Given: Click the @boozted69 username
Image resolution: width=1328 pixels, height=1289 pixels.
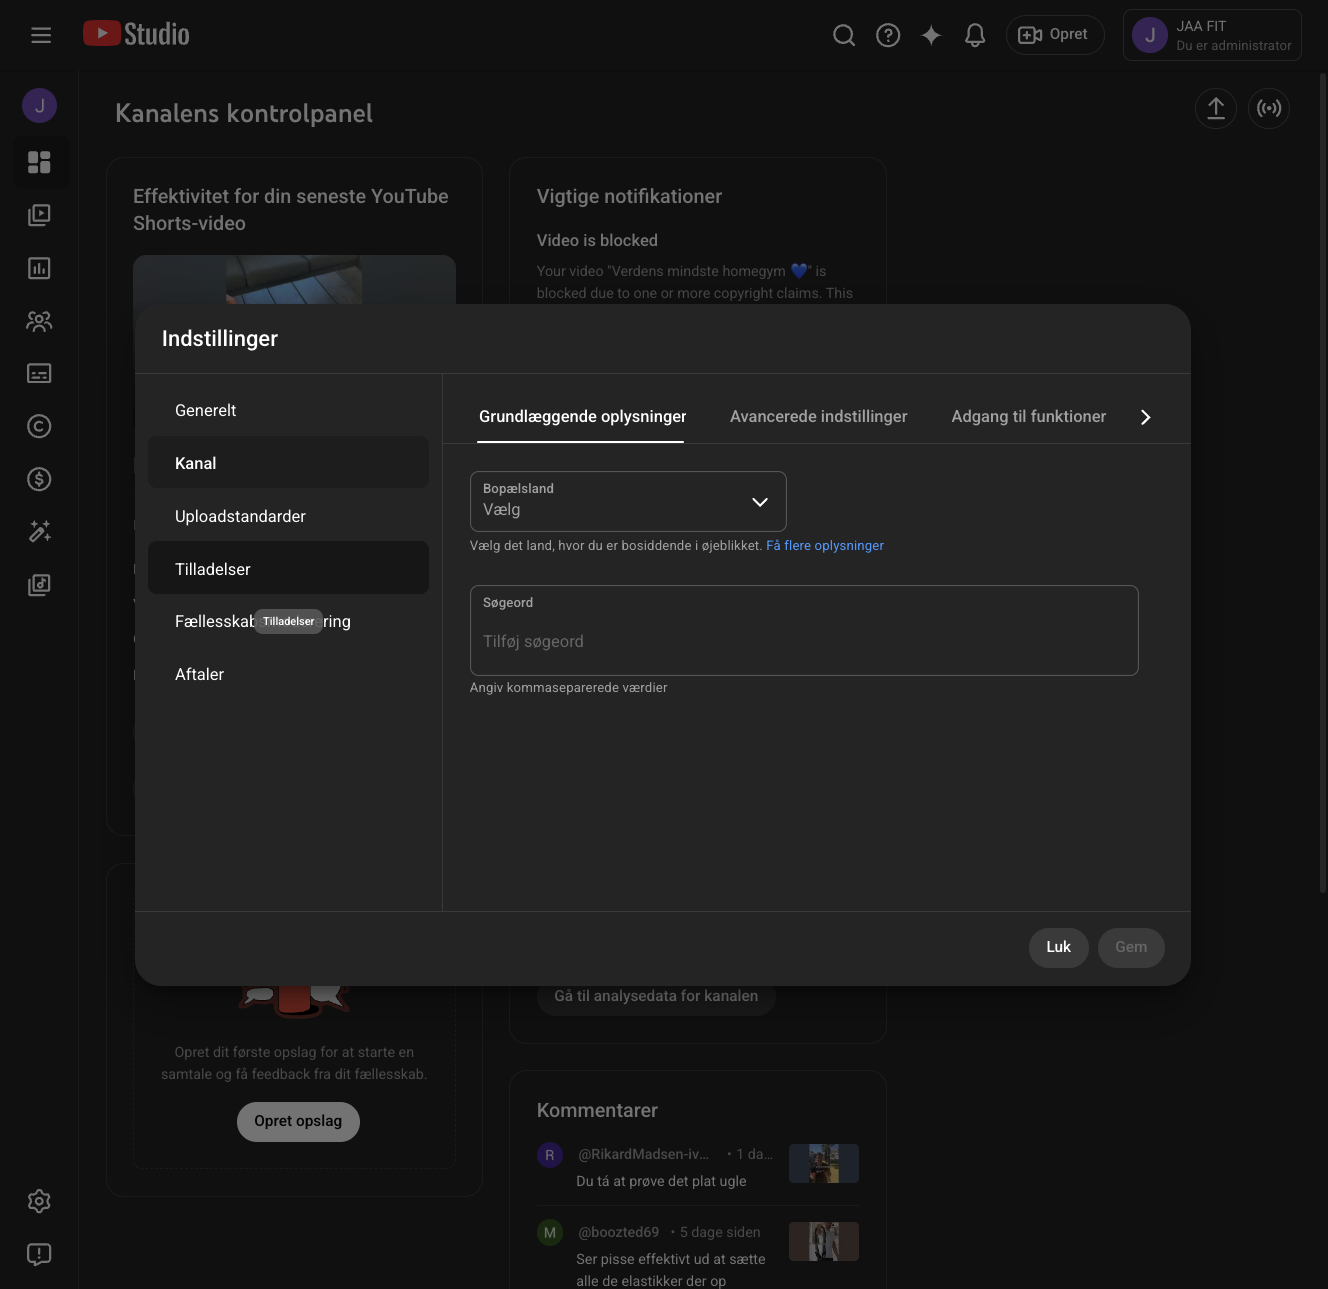Looking at the screenshot, I should click(619, 1232).
